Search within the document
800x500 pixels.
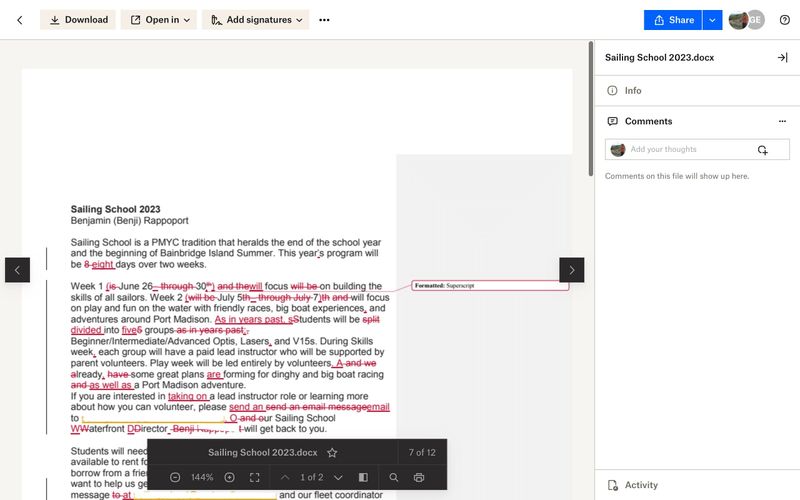tap(393, 478)
